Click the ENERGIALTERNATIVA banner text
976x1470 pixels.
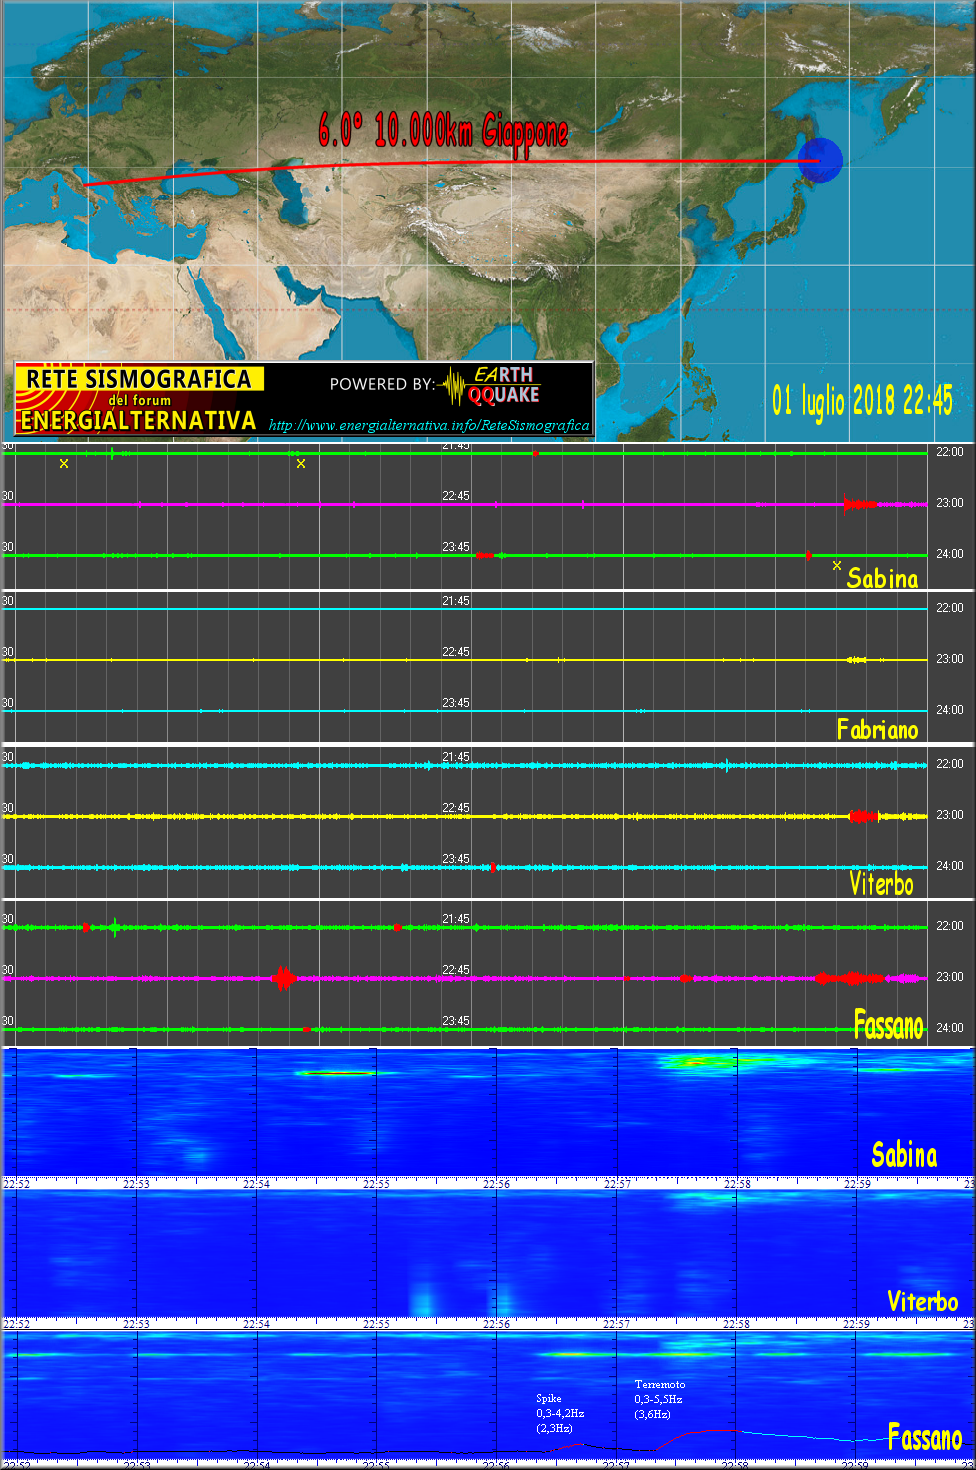(x=139, y=421)
